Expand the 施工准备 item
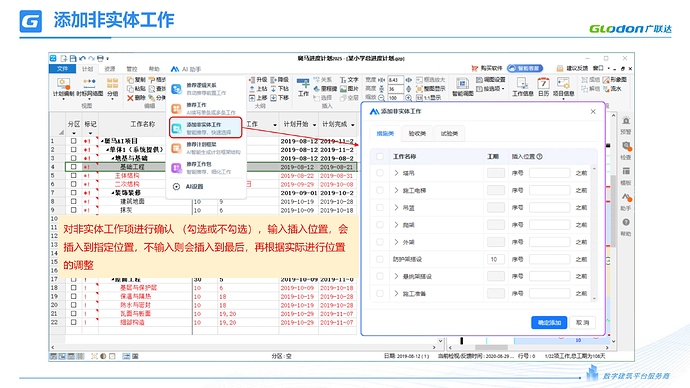Image resolution: width=690 pixels, height=388 pixels. 396,293
